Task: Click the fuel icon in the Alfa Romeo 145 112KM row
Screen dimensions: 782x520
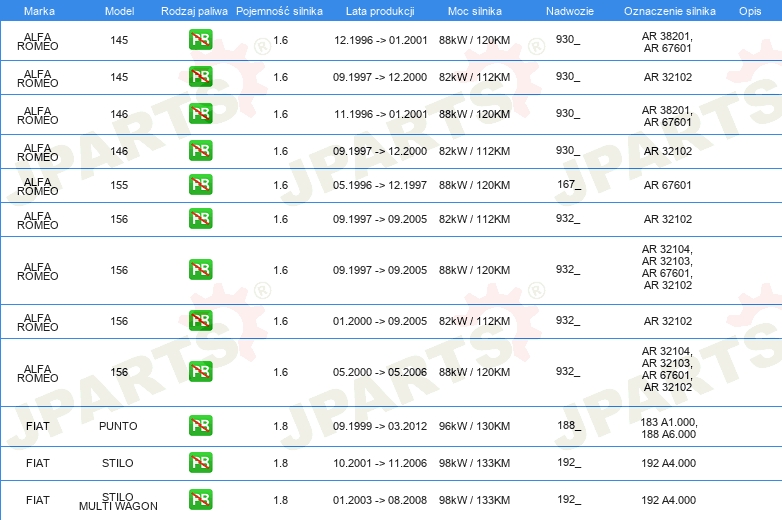Action: 200,77
